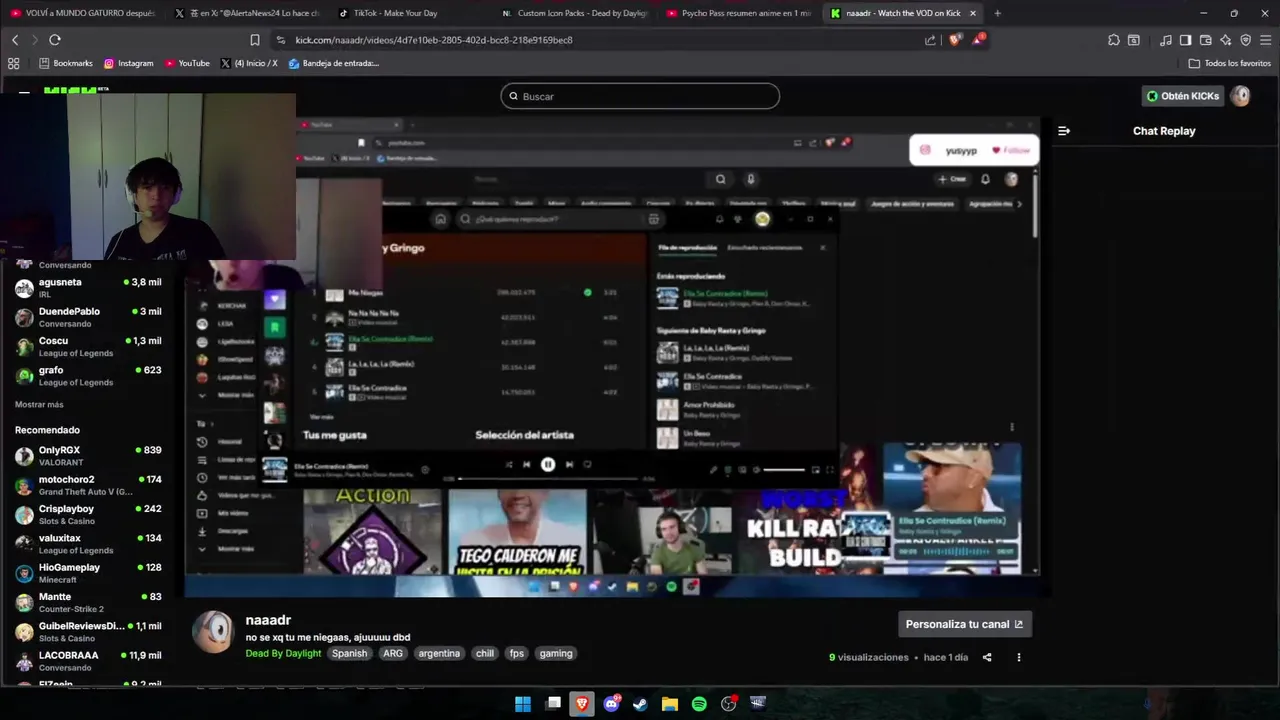The image size is (1280, 720).
Task: Open the Extensions puzzle icon
Action: (x=1114, y=40)
